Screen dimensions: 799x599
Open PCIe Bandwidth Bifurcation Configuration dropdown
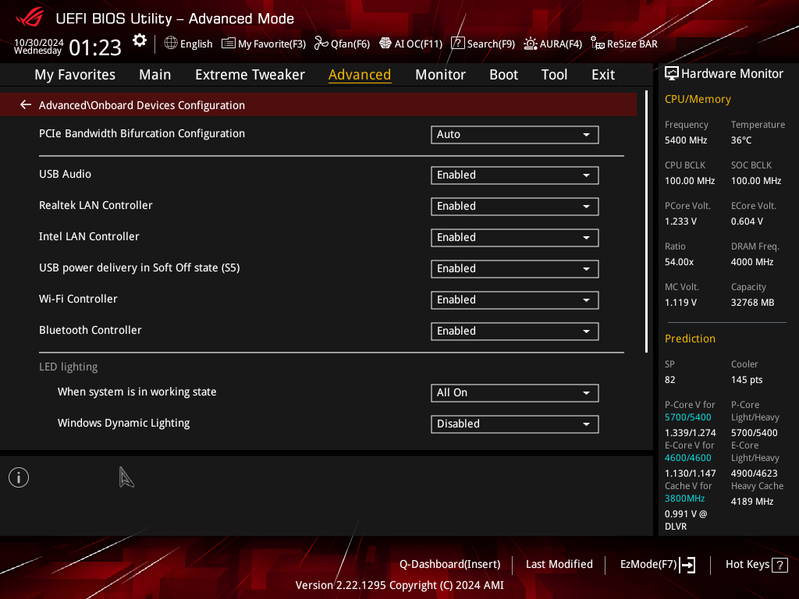tap(515, 134)
